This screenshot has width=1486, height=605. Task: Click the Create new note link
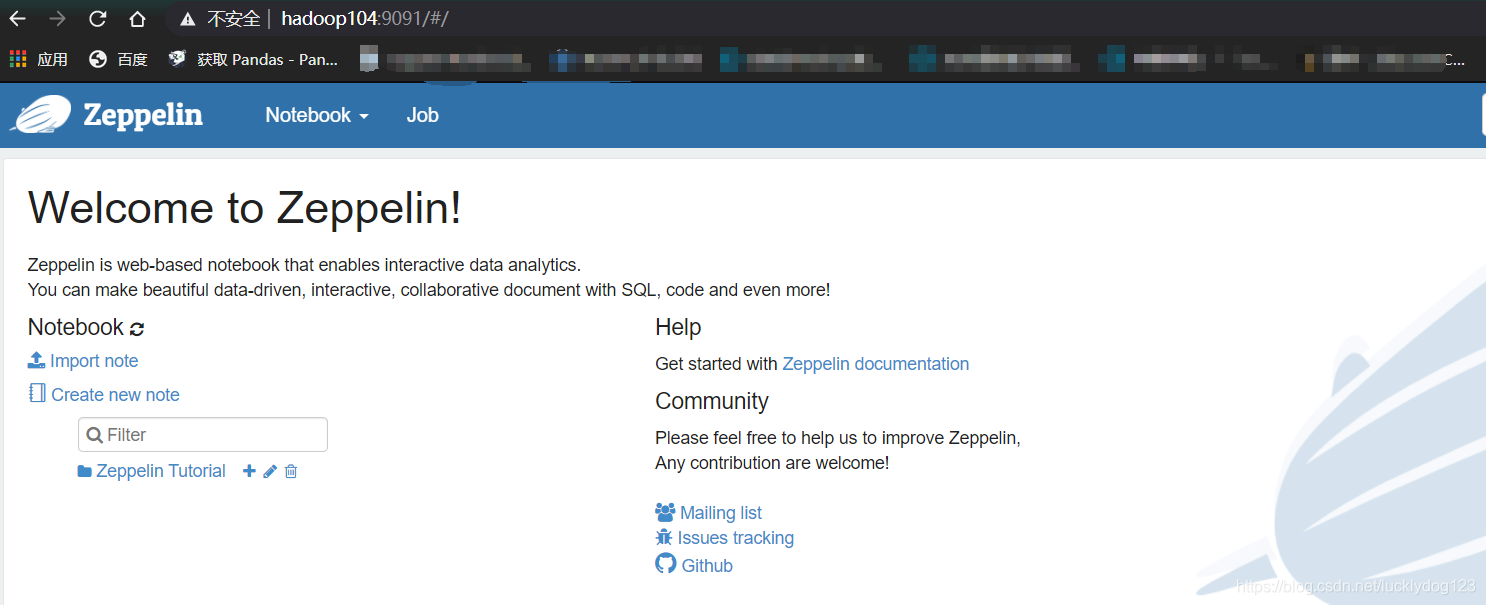coord(115,395)
